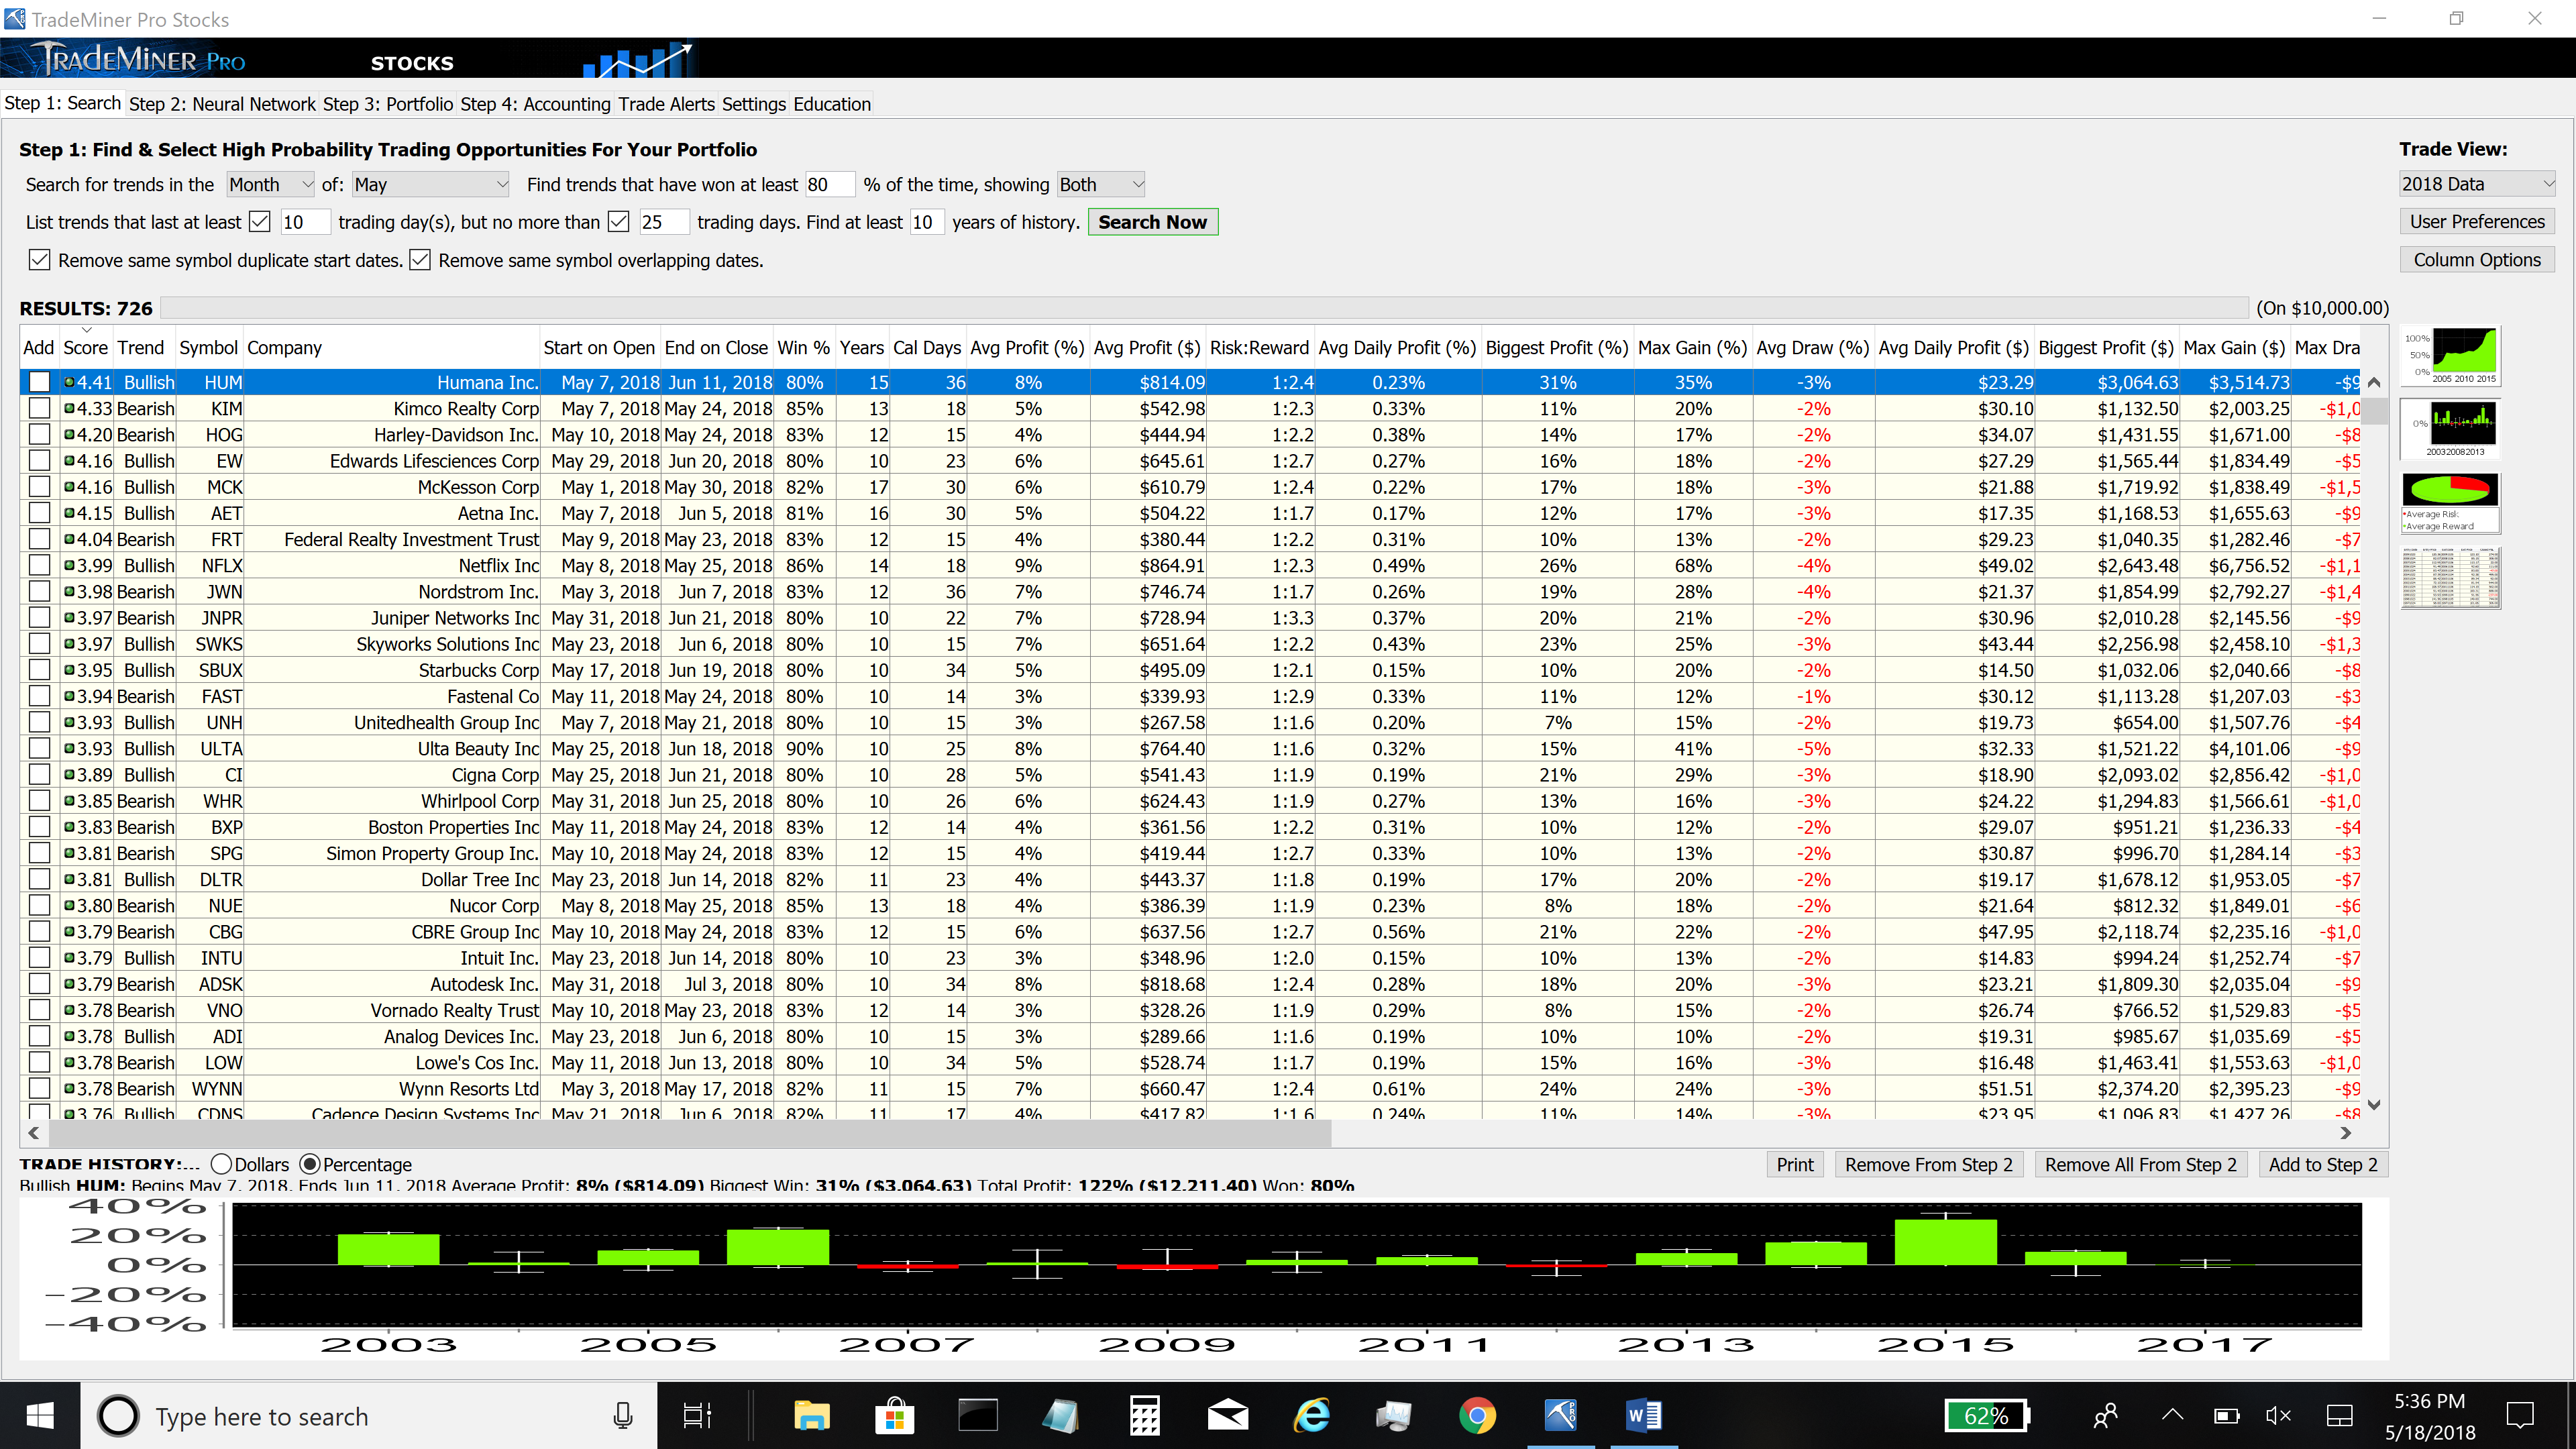
Task: Open the trade data table thumbnail
Action: point(2449,577)
